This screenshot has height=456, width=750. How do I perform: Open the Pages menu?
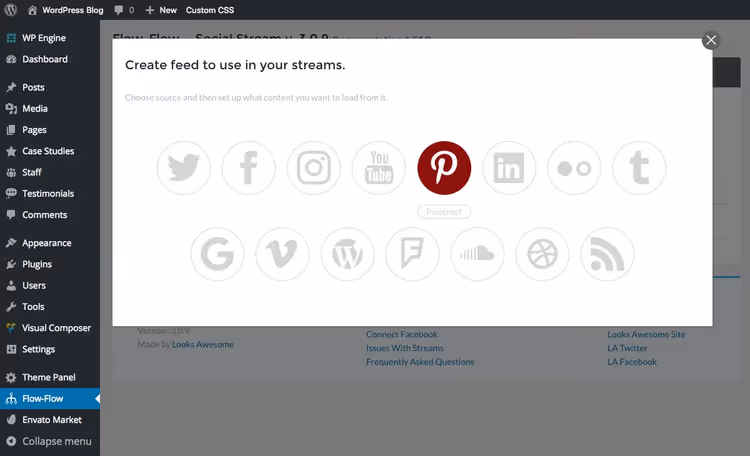50,130
